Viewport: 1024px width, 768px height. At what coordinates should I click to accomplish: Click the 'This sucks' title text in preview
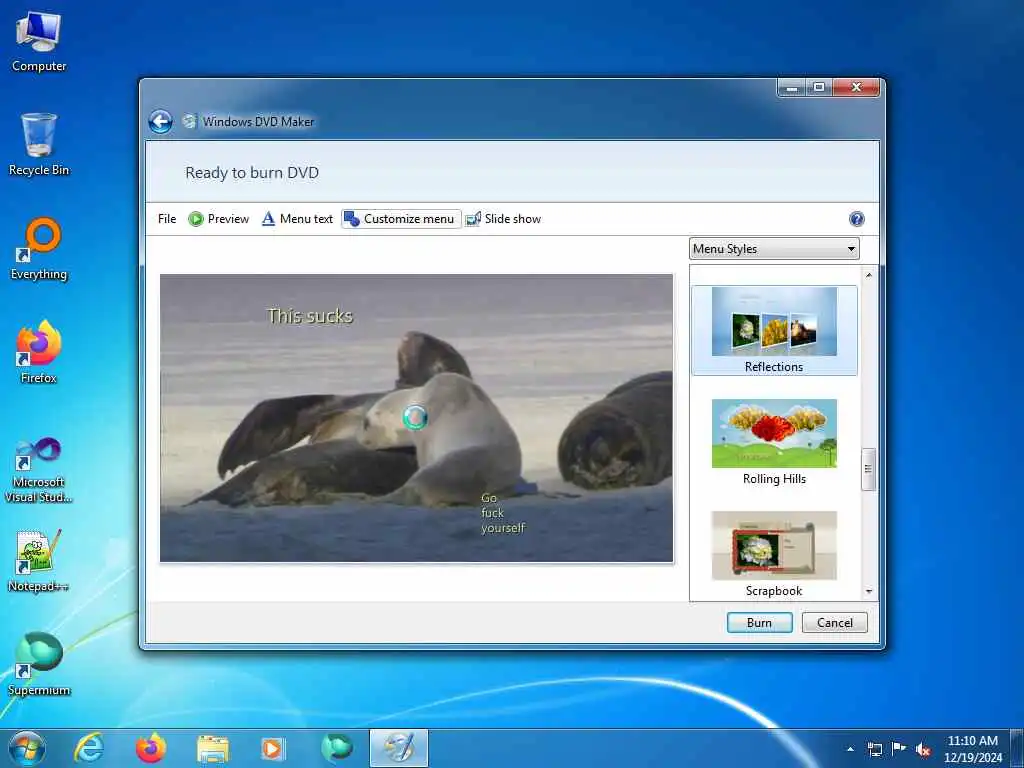click(x=310, y=316)
